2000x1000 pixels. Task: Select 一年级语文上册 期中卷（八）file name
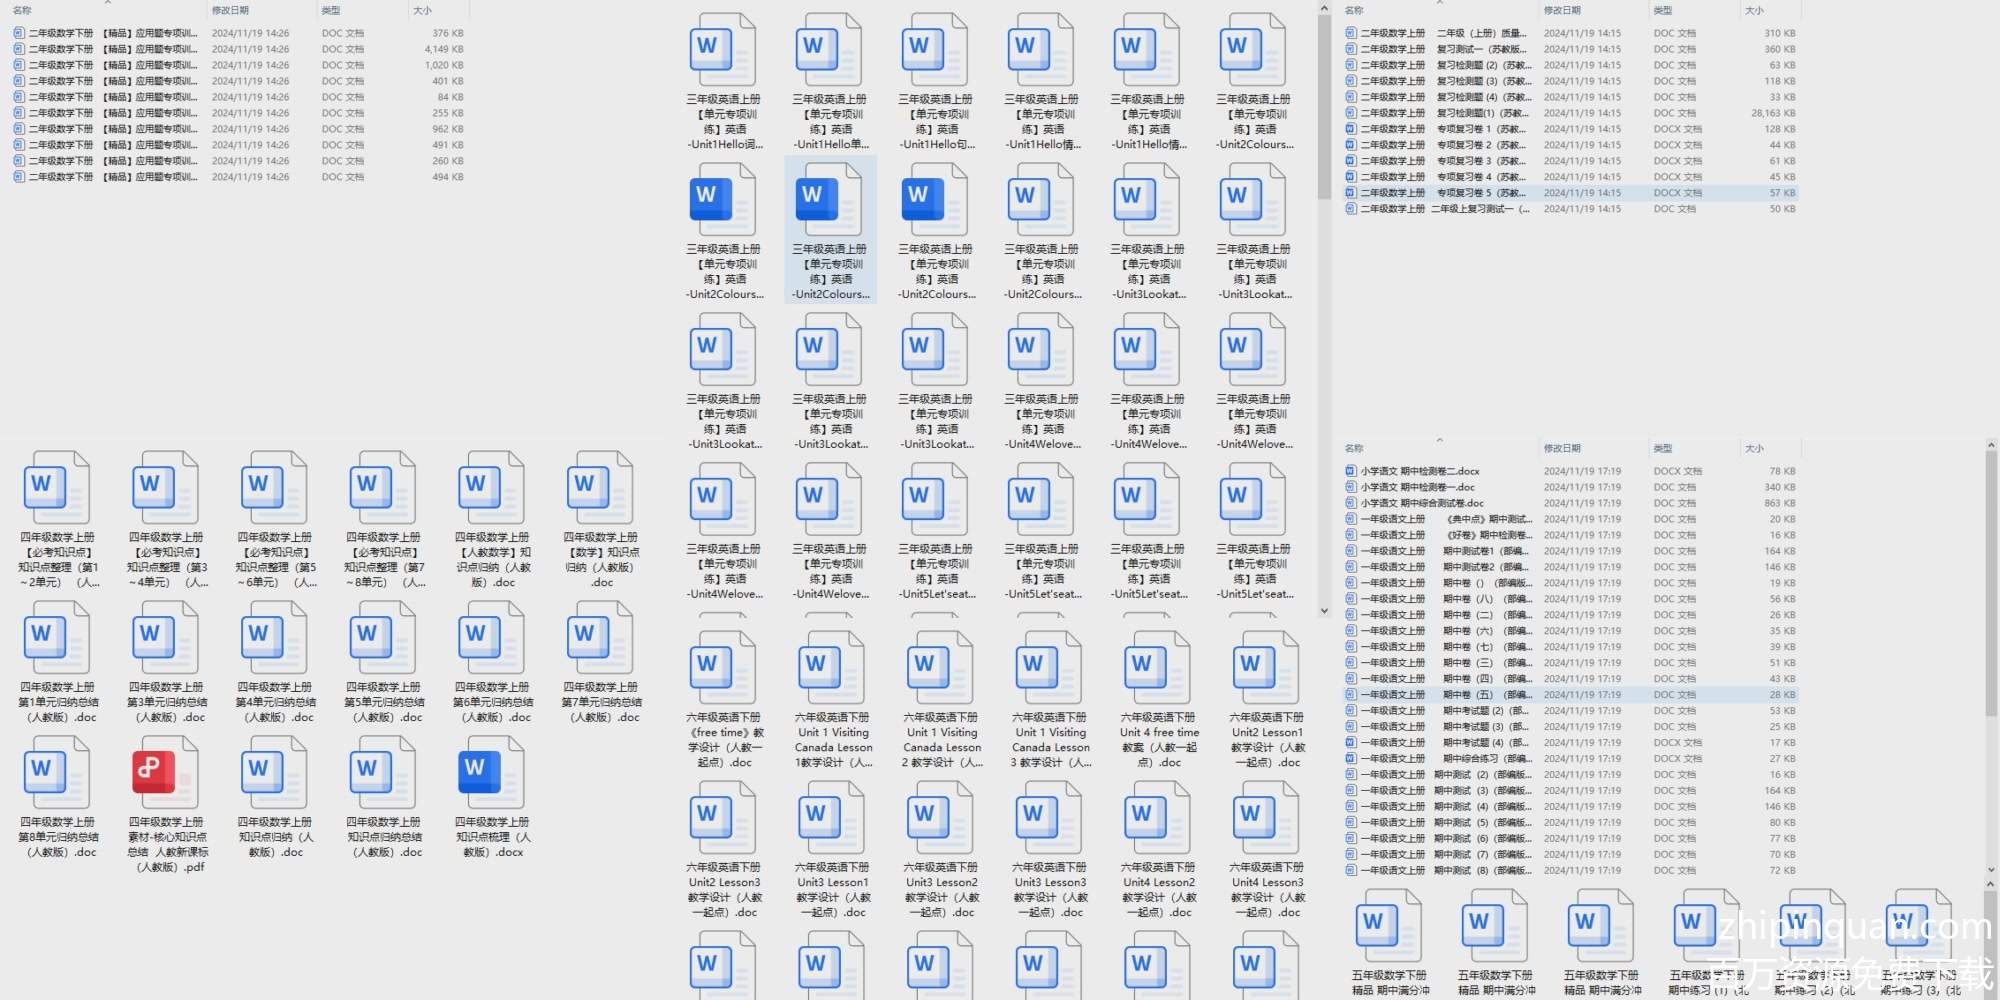pos(1446,599)
